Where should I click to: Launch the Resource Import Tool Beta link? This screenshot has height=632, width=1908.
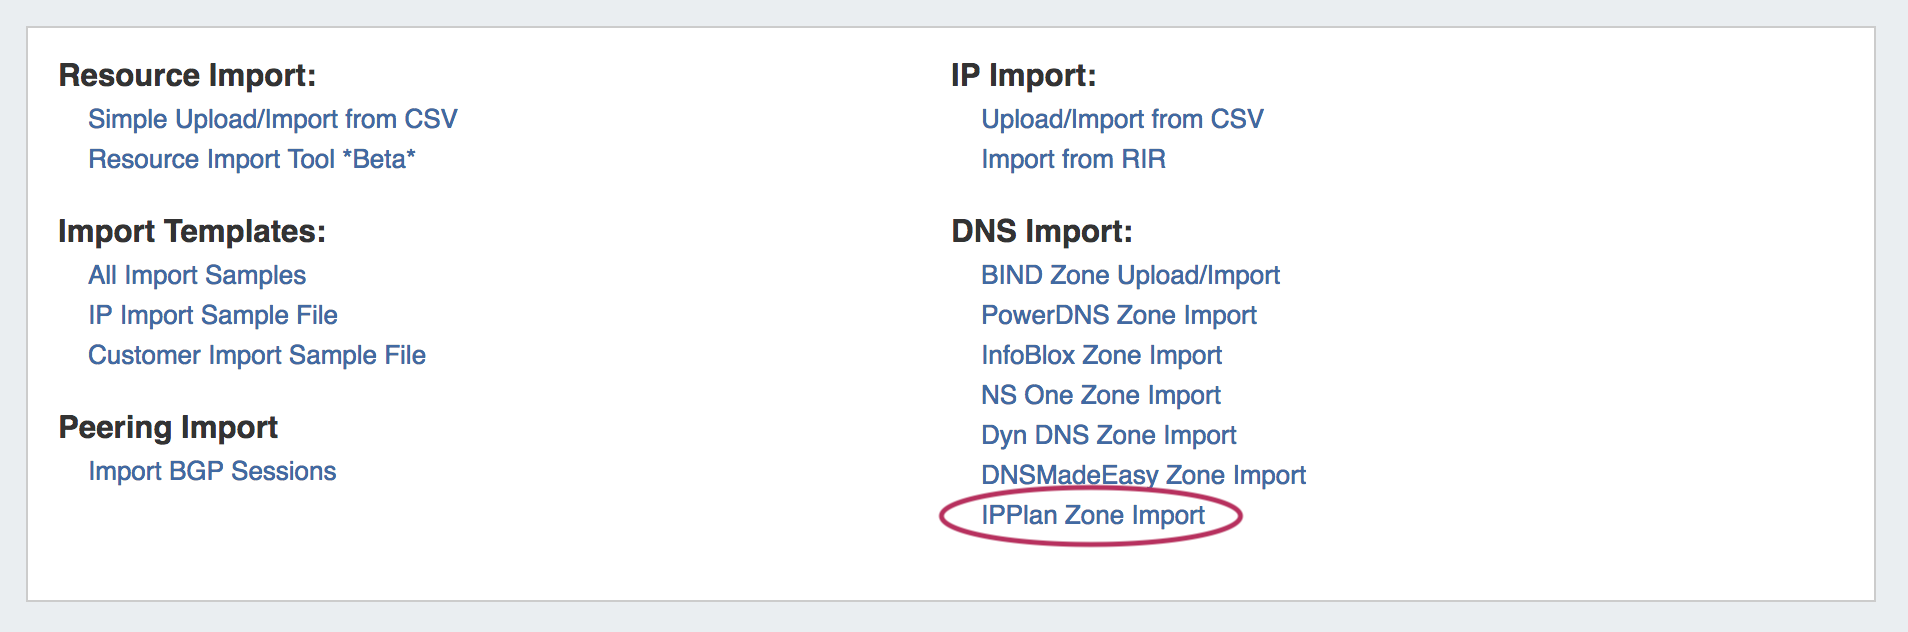pos(251,159)
